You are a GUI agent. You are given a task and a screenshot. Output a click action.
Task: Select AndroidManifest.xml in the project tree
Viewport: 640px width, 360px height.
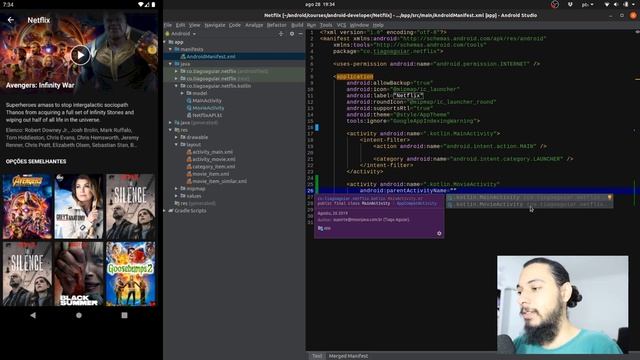pos(211,57)
